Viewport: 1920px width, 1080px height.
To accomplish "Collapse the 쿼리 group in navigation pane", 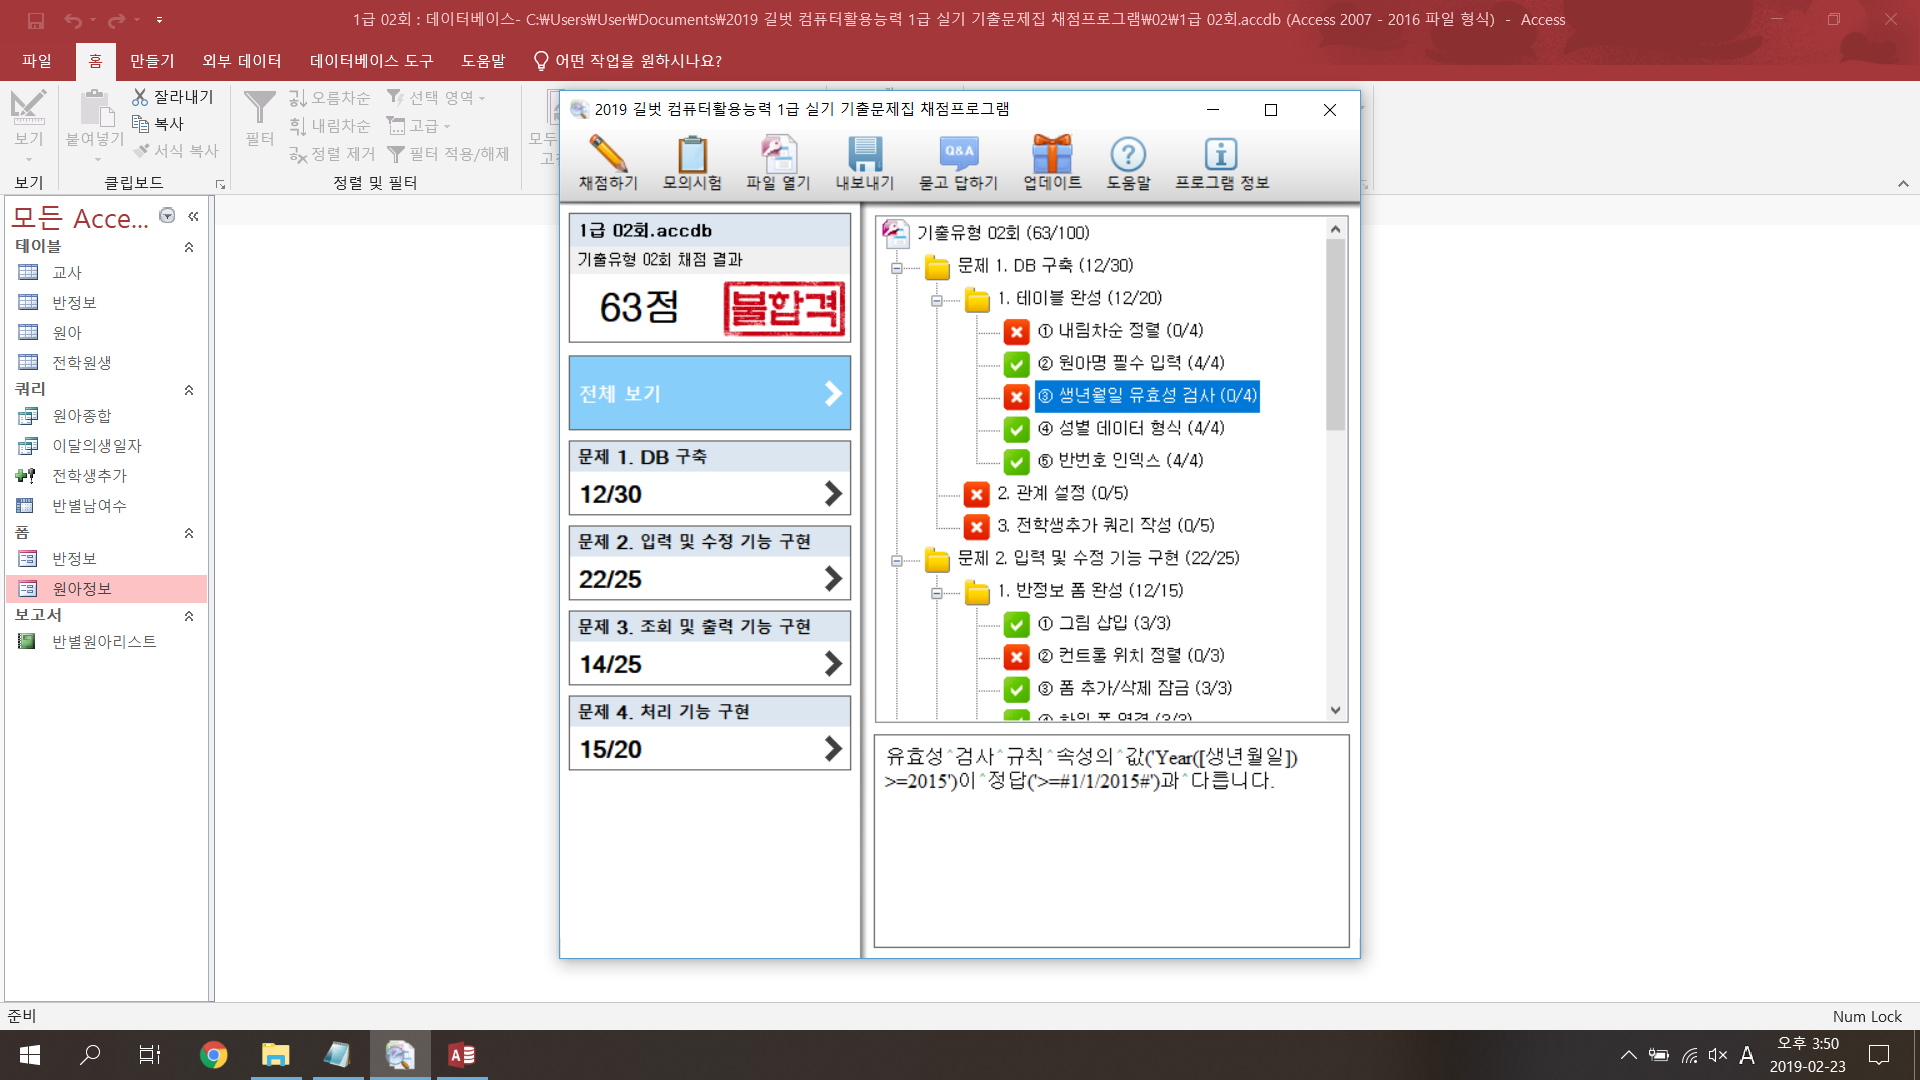I will coord(189,390).
